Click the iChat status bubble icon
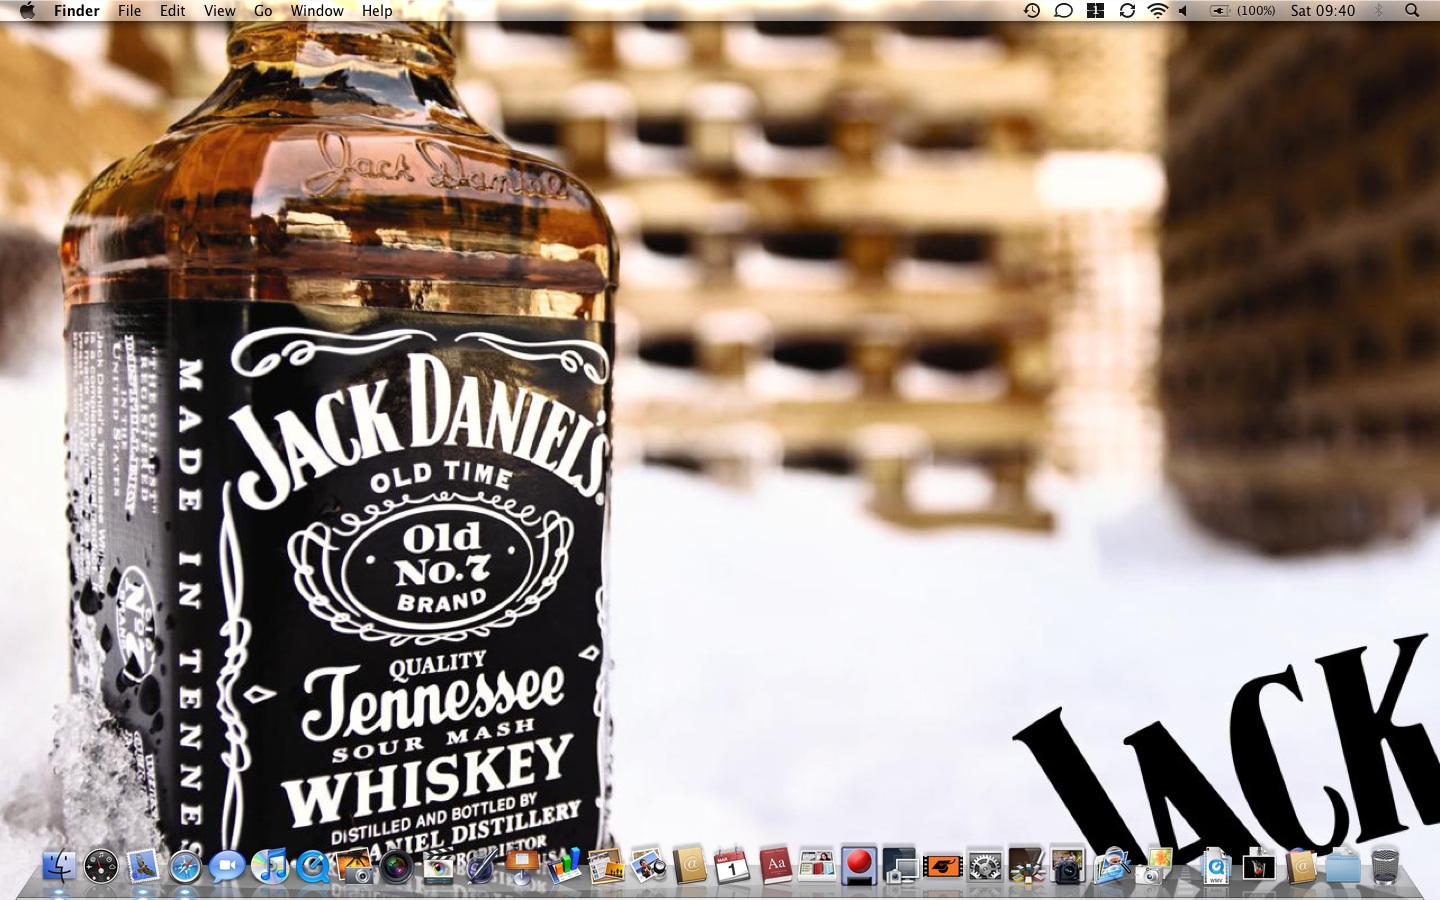This screenshot has width=1440, height=900. [1064, 11]
